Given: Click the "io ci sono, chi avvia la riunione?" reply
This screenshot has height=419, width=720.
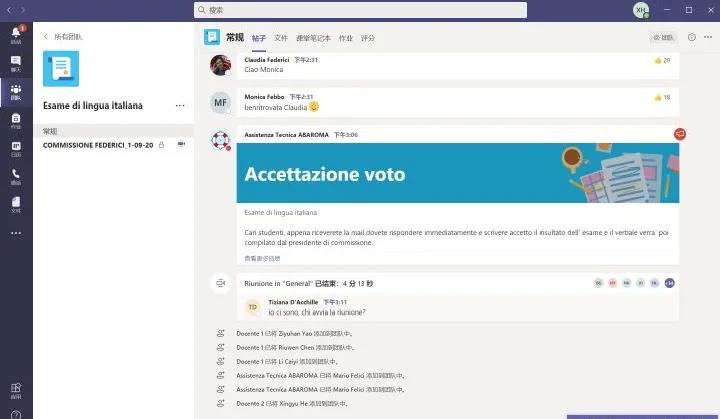Looking at the screenshot, I should (317, 312).
